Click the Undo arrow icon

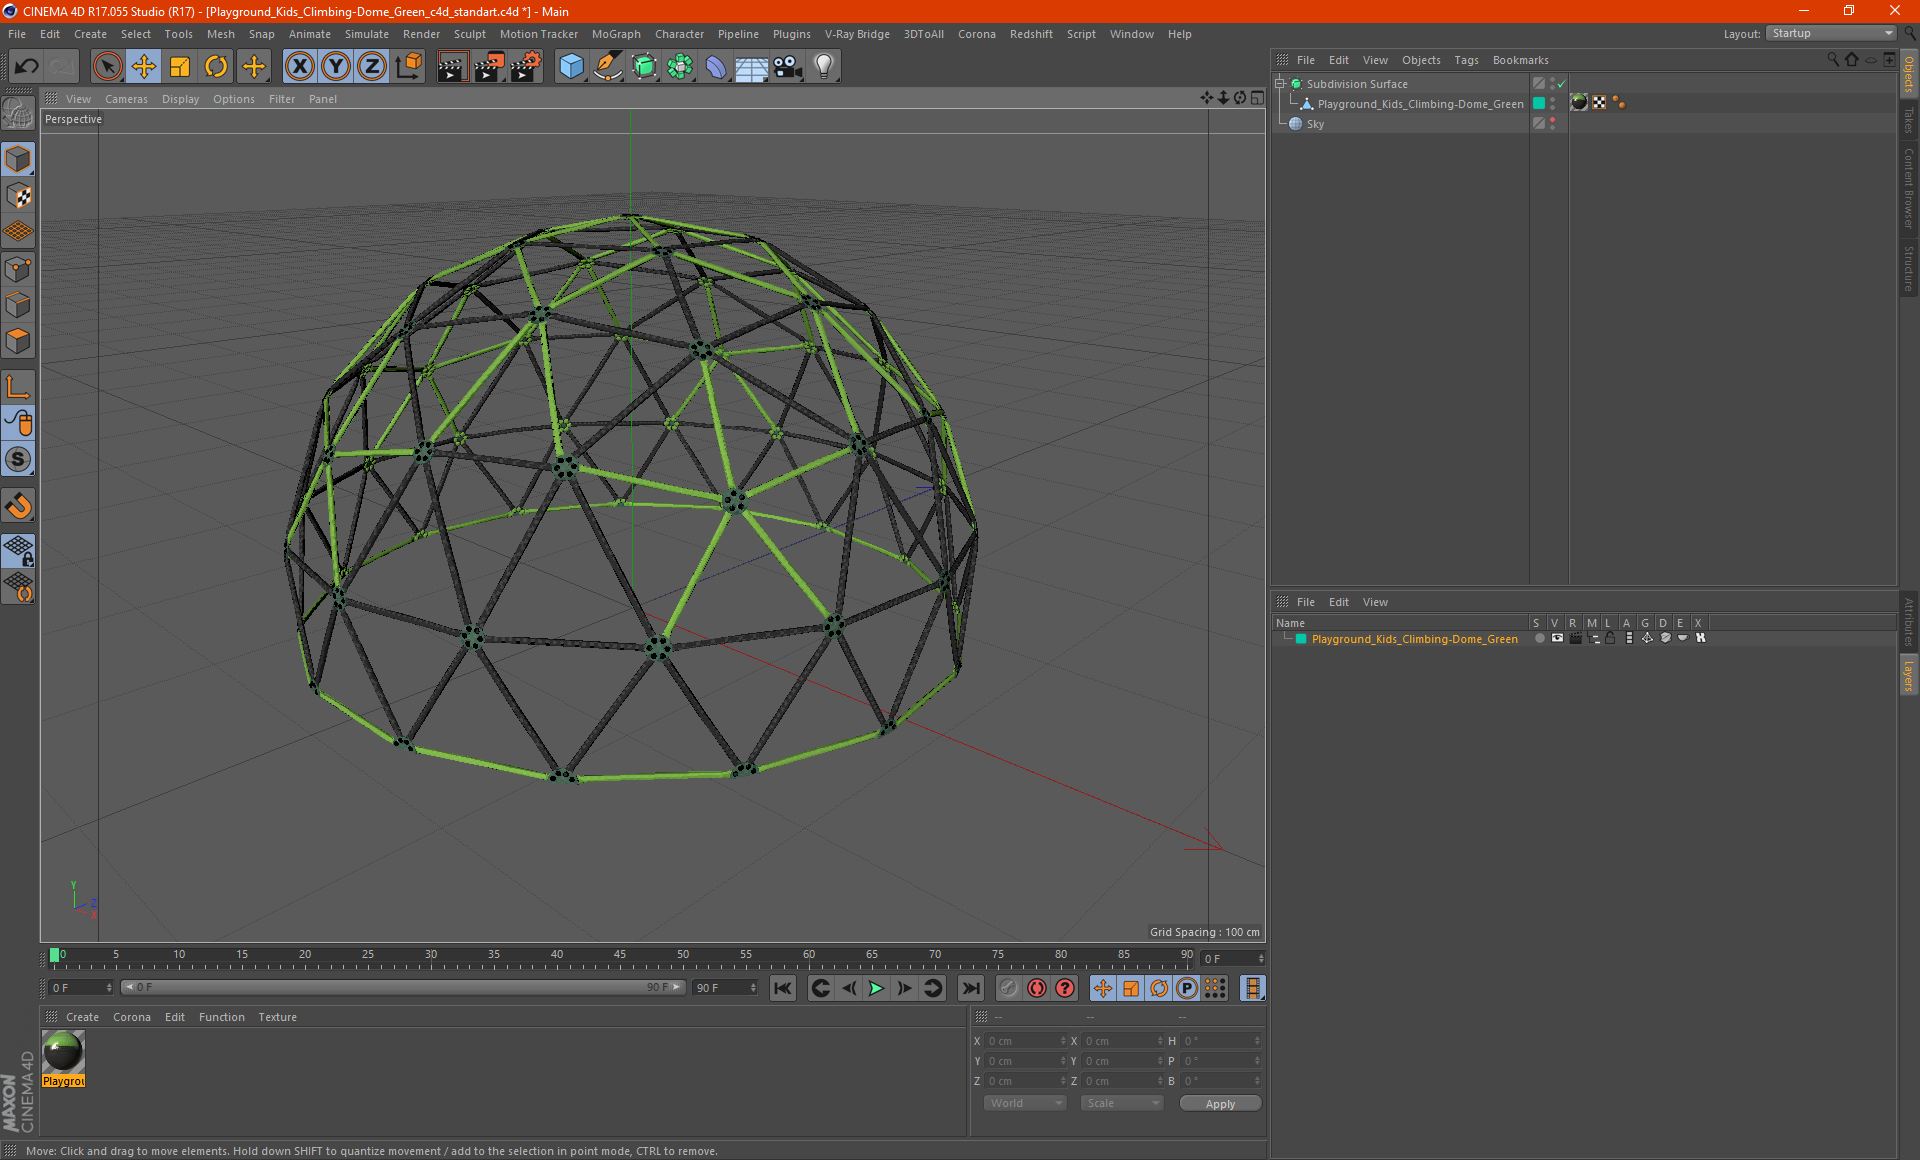click(27, 67)
